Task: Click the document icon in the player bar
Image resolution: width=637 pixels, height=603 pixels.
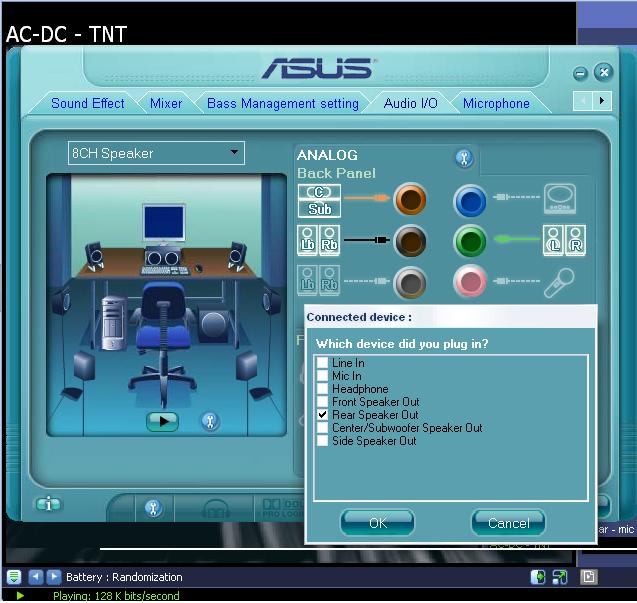Action: [x=588, y=577]
